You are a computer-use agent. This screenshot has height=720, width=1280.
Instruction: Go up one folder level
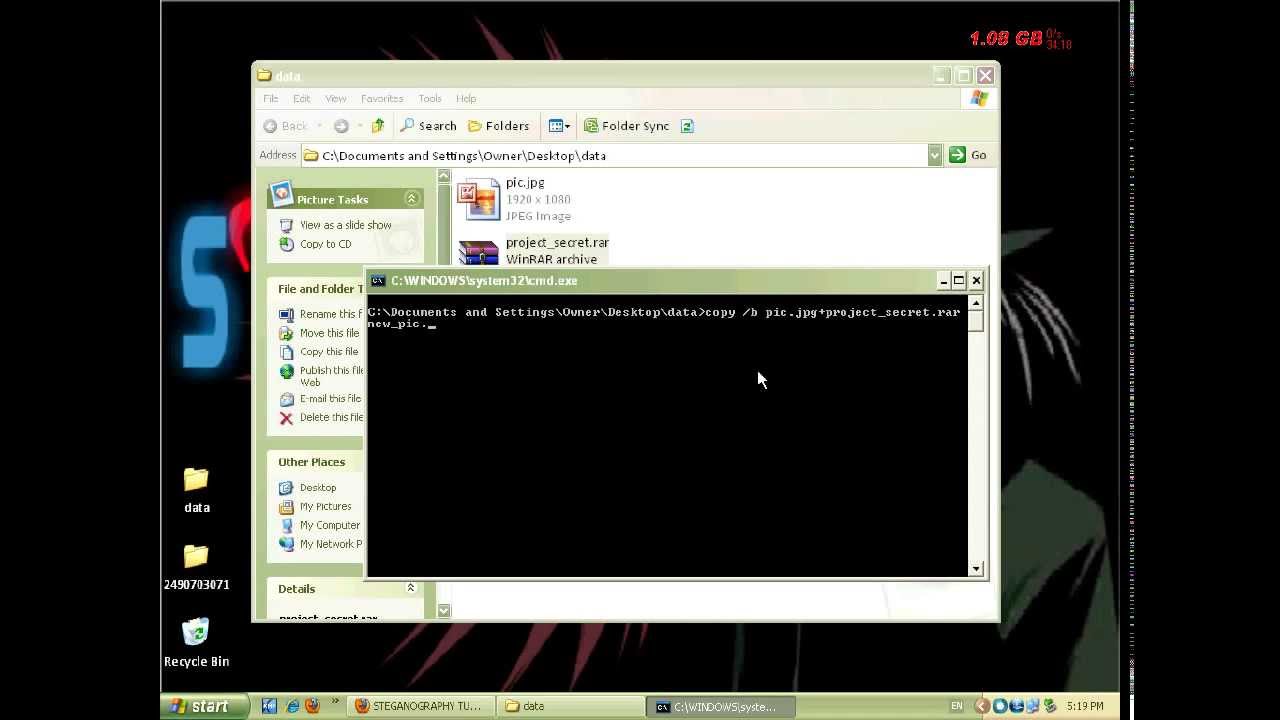378,126
